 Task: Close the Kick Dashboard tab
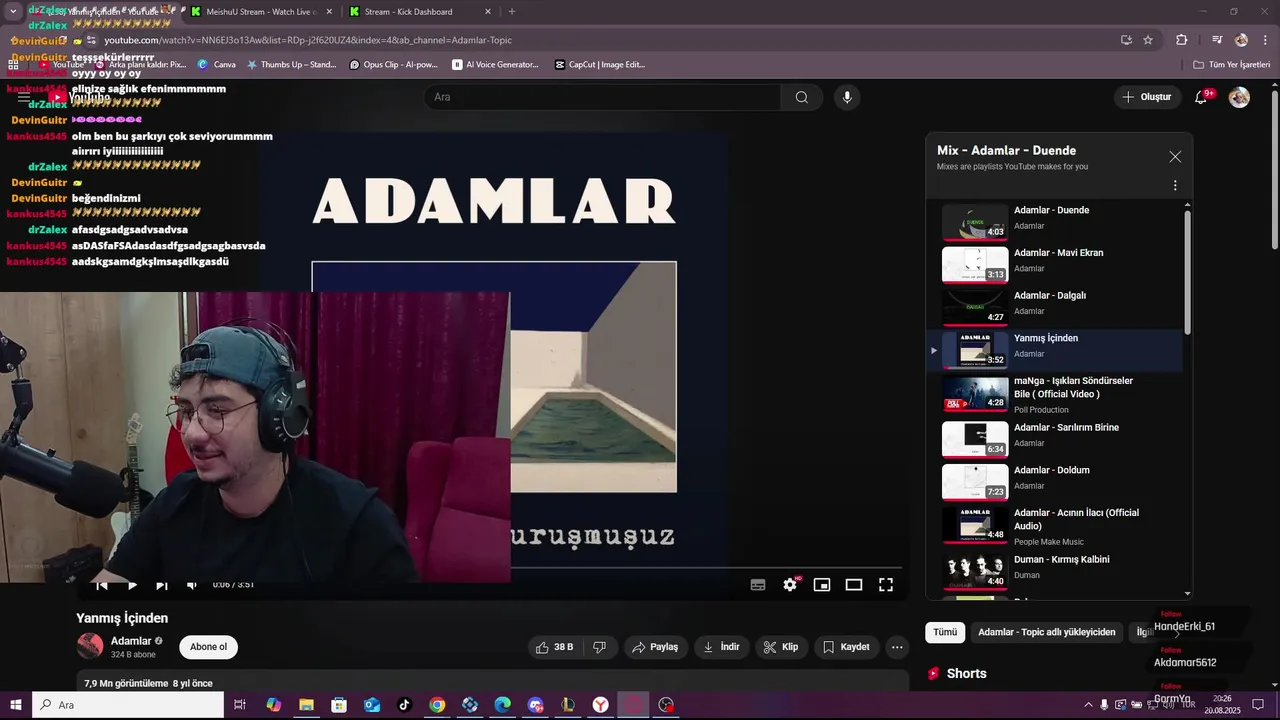(488, 12)
